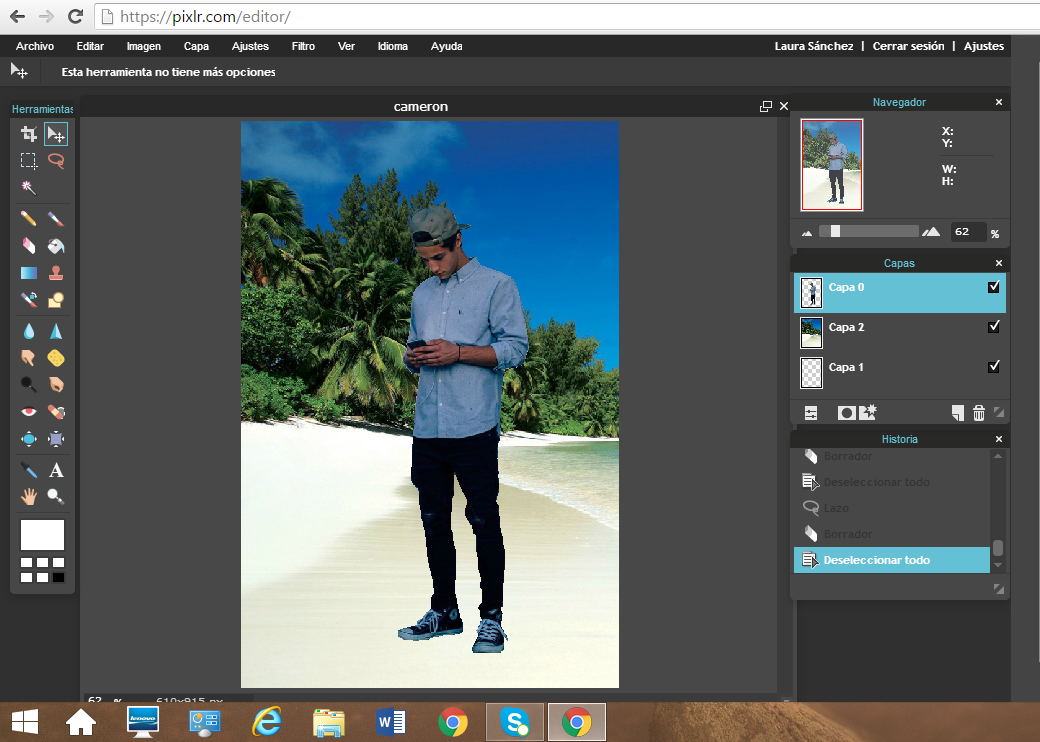Click the zoom-out small mountains icon in Navegador
Image resolution: width=1040 pixels, height=742 pixels.
tap(807, 233)
